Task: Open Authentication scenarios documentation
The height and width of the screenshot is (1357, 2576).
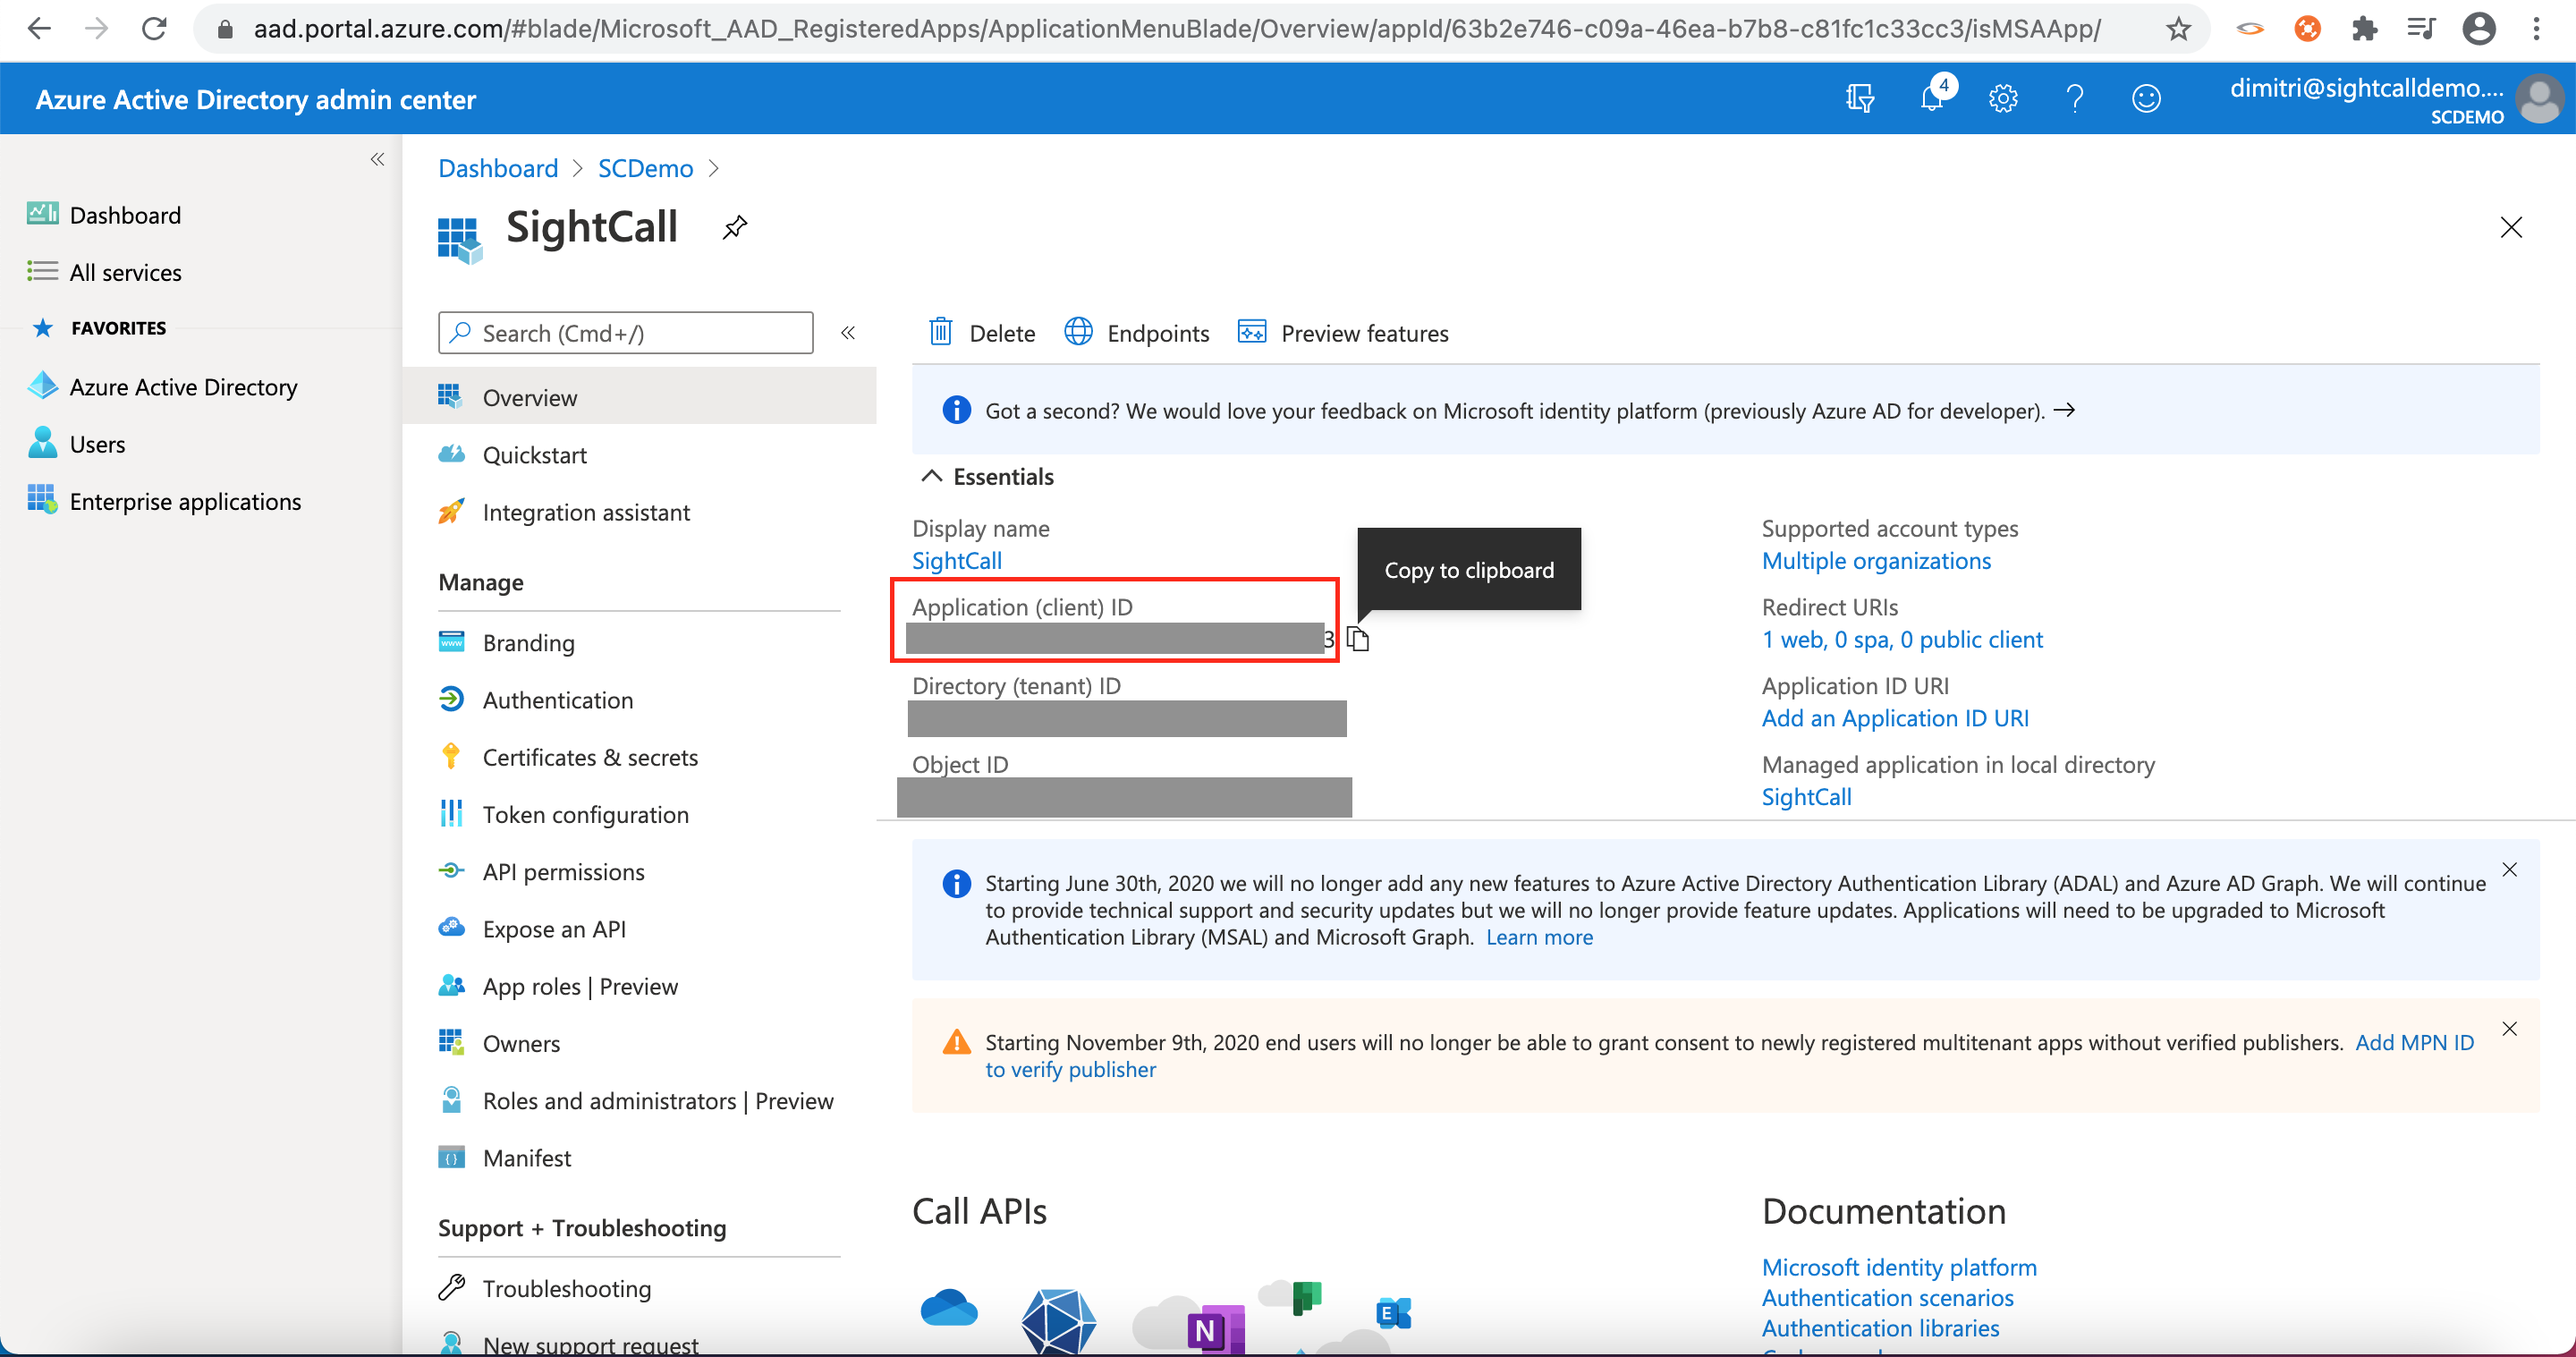Action: click(x=1887, y=1298)
